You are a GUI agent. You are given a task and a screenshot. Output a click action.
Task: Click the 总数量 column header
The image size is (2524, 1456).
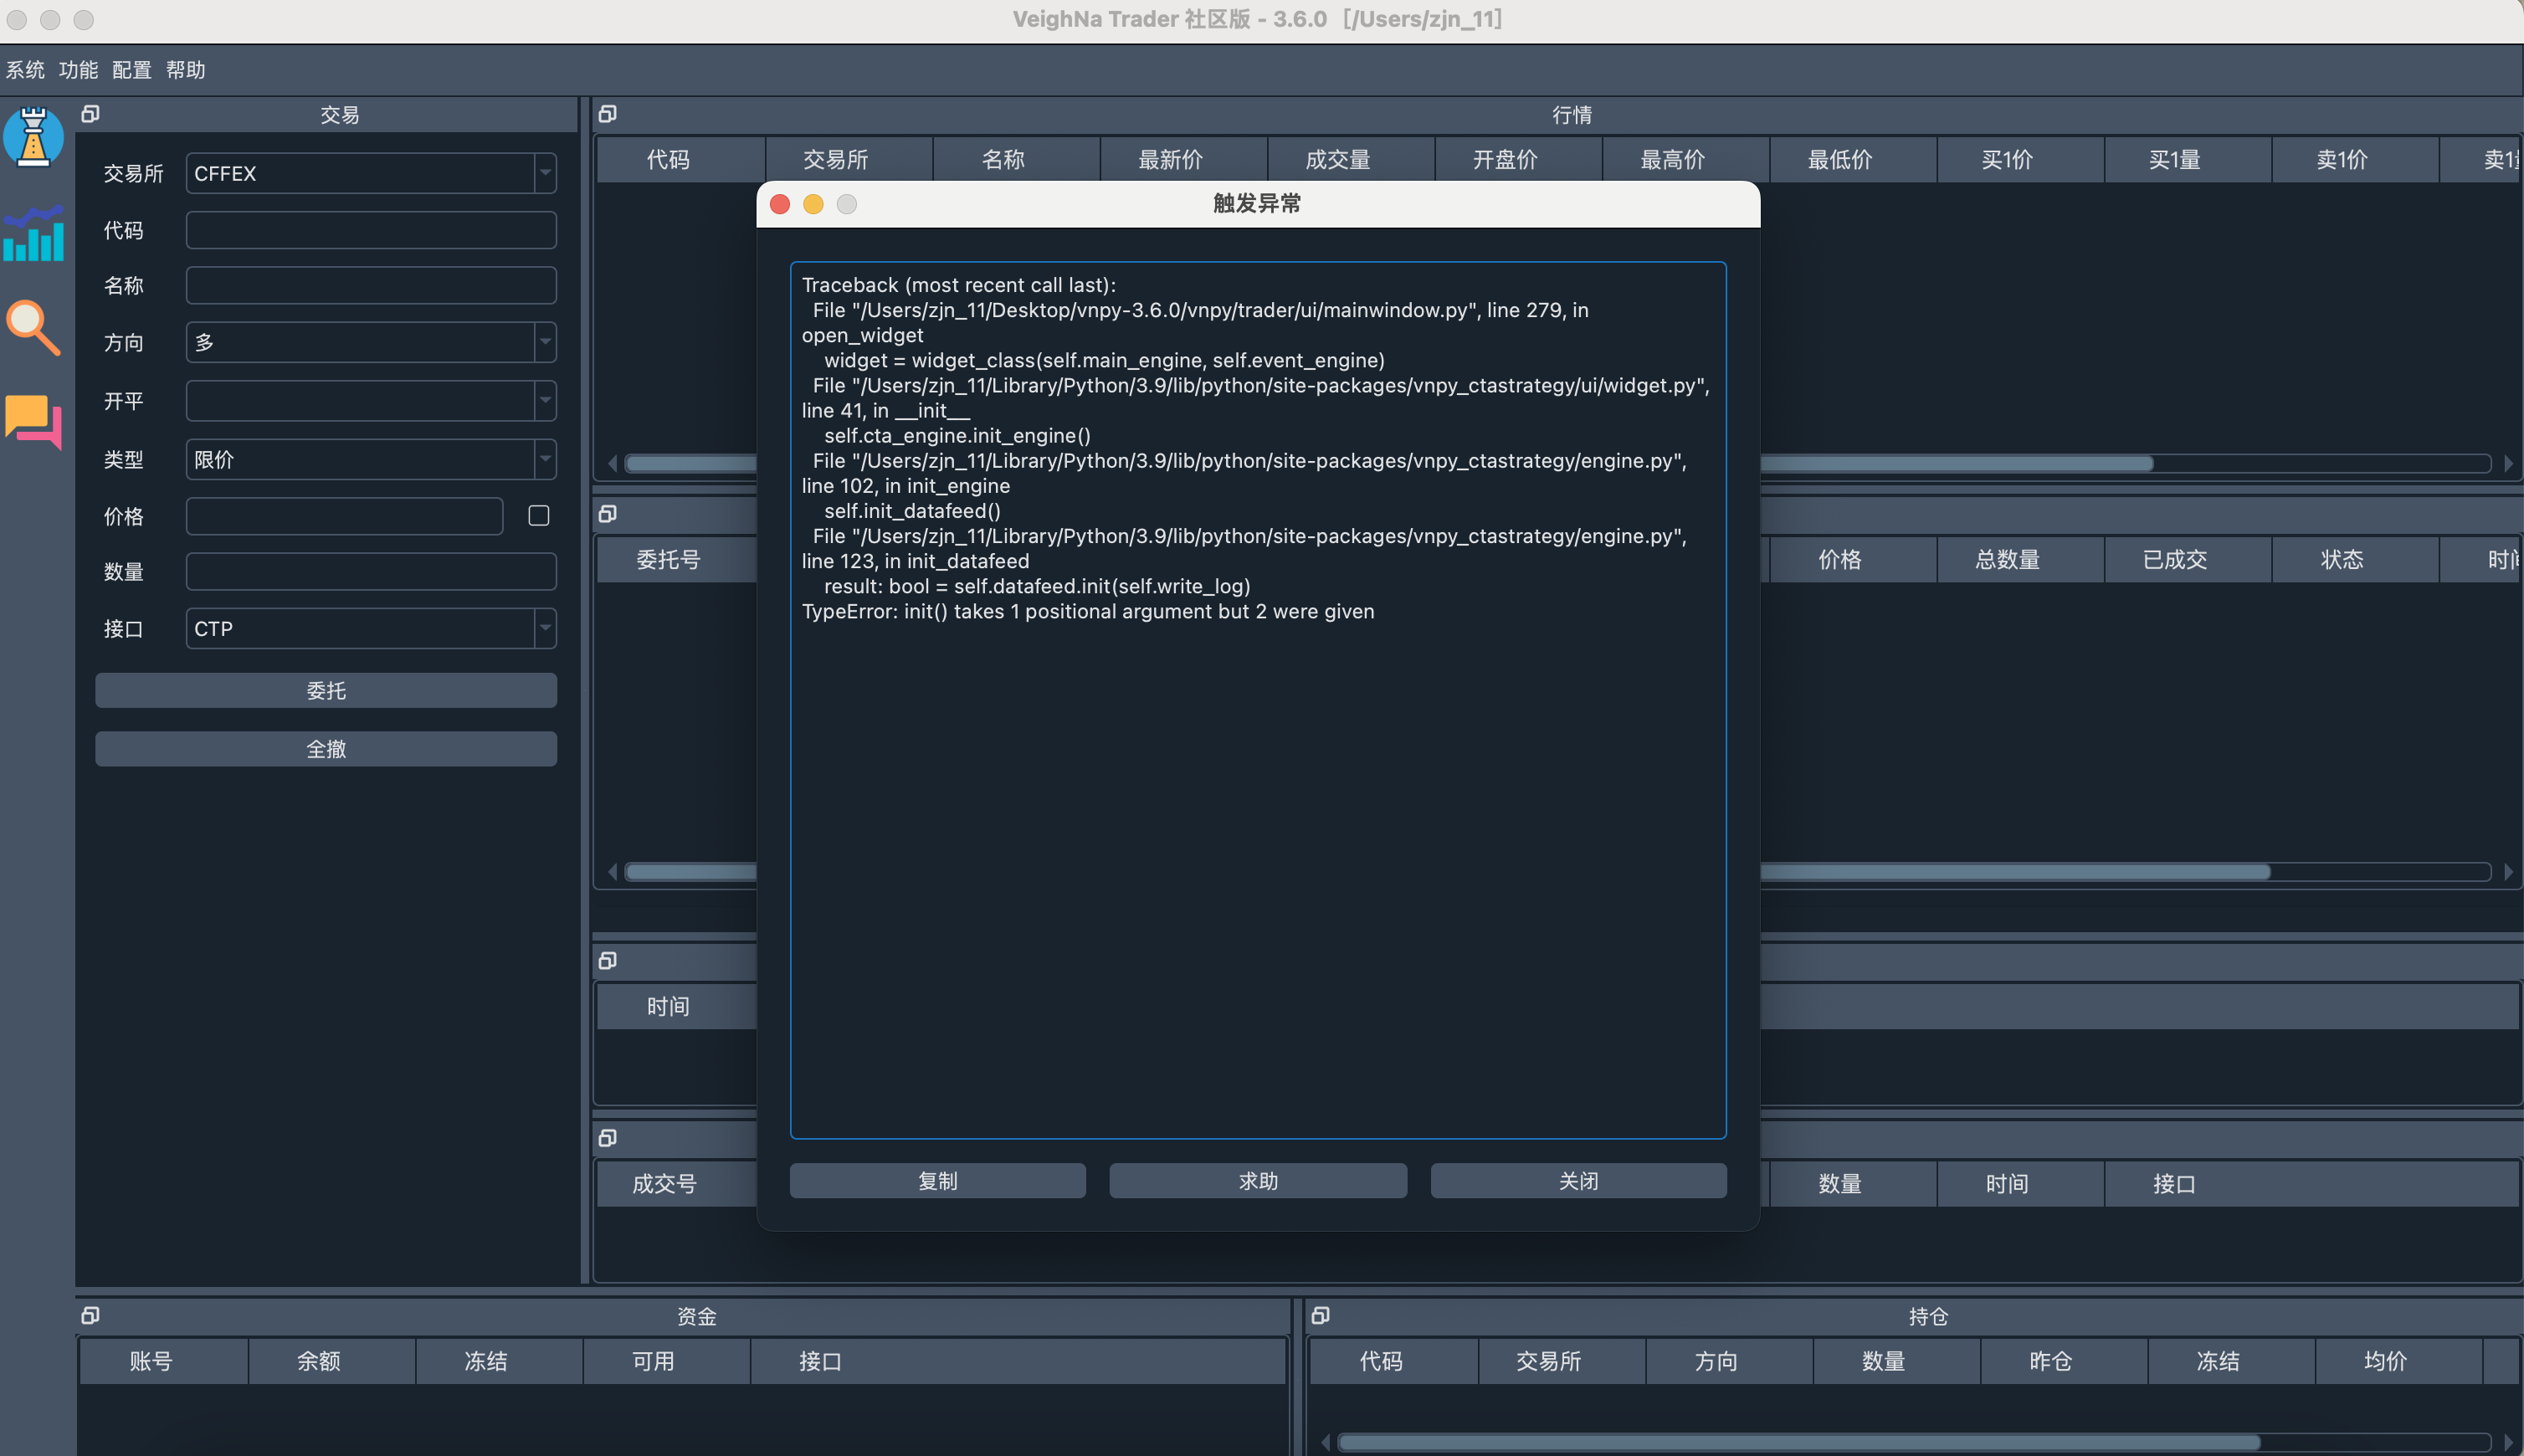tap(2007, 560)
